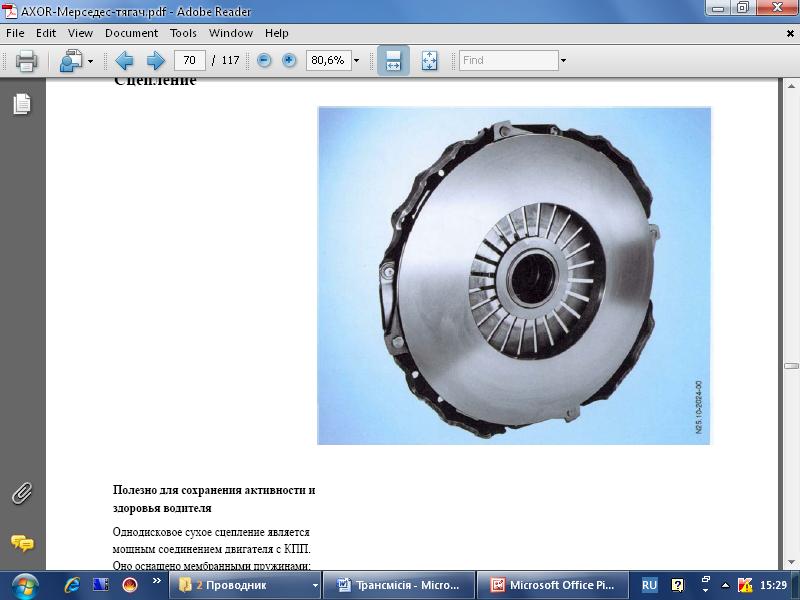Screen dimensions: 800x600
Task: Go to next page with right arrow
Action: pos(156,61)
